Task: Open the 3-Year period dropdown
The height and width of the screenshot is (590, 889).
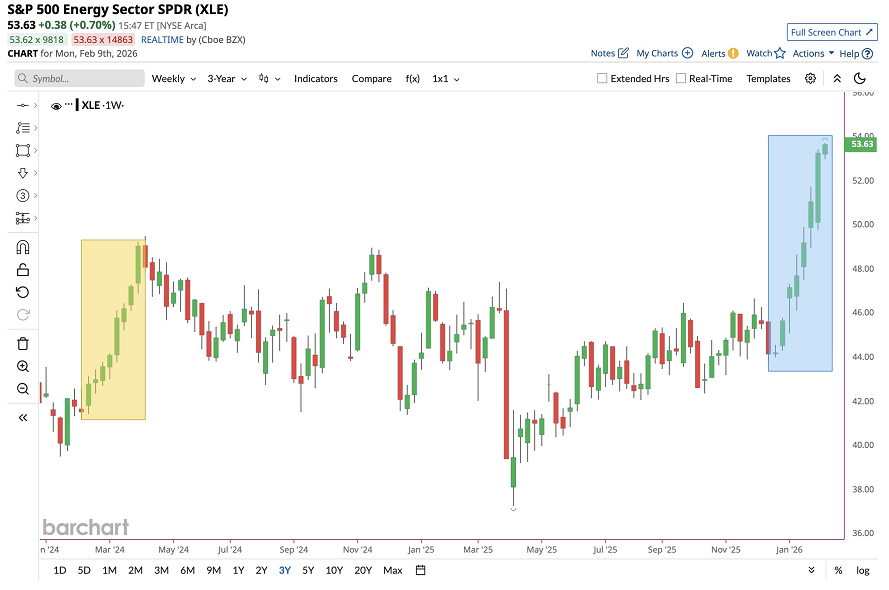Action: pos(227,78)
